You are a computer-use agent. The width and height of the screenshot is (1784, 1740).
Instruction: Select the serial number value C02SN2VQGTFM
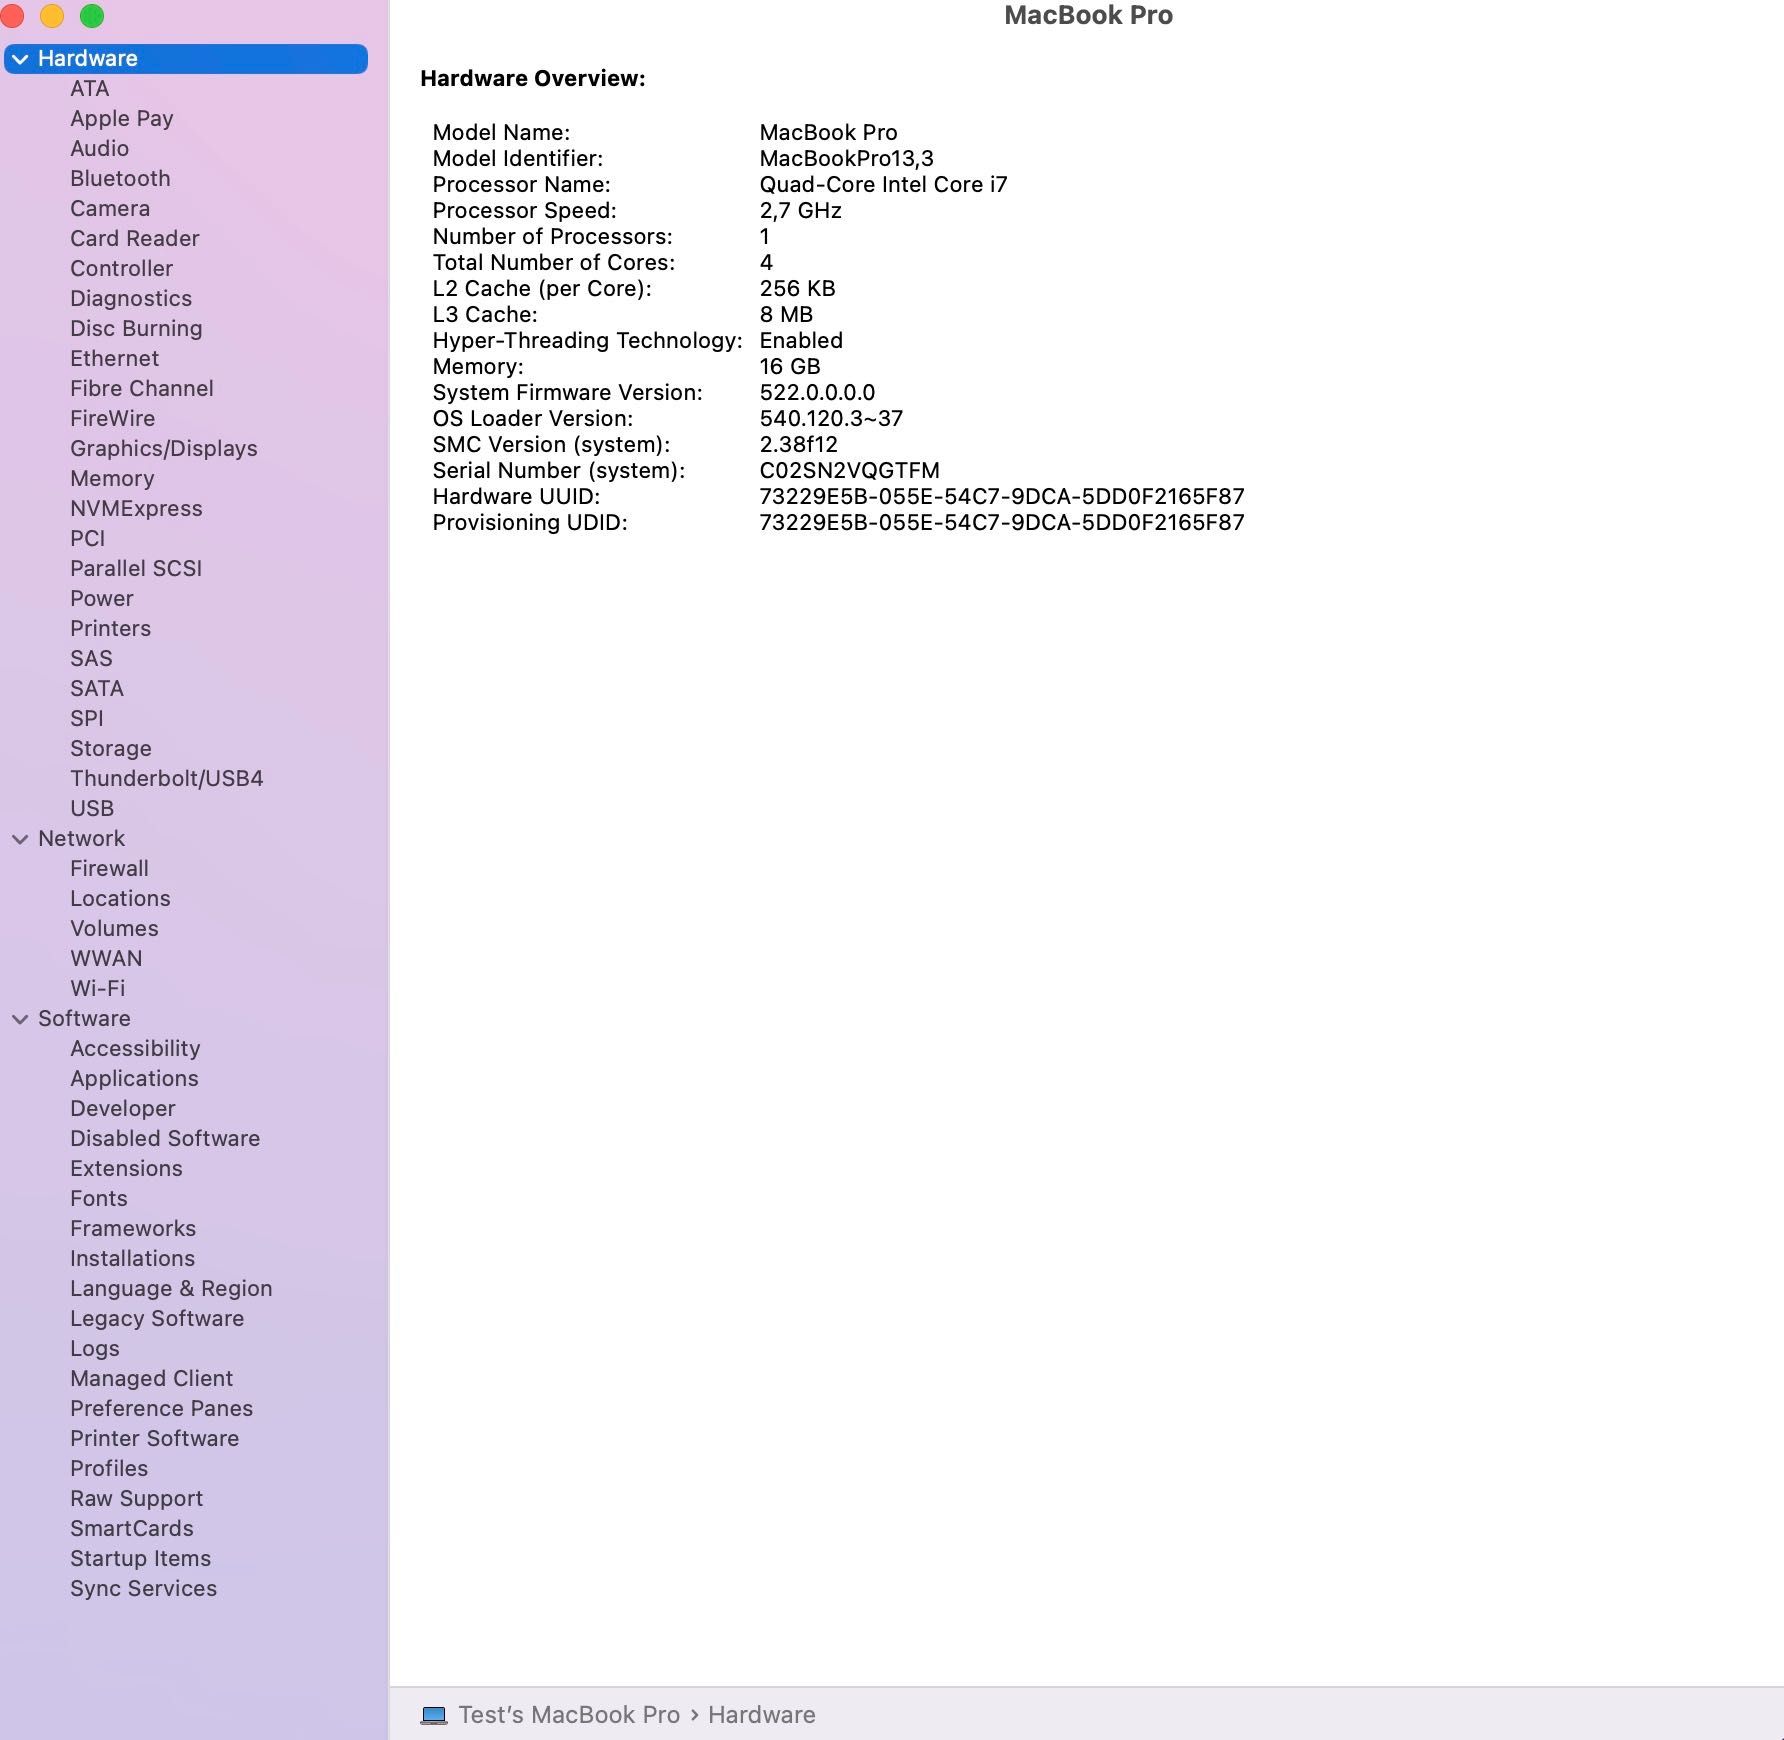click(849, 470)
